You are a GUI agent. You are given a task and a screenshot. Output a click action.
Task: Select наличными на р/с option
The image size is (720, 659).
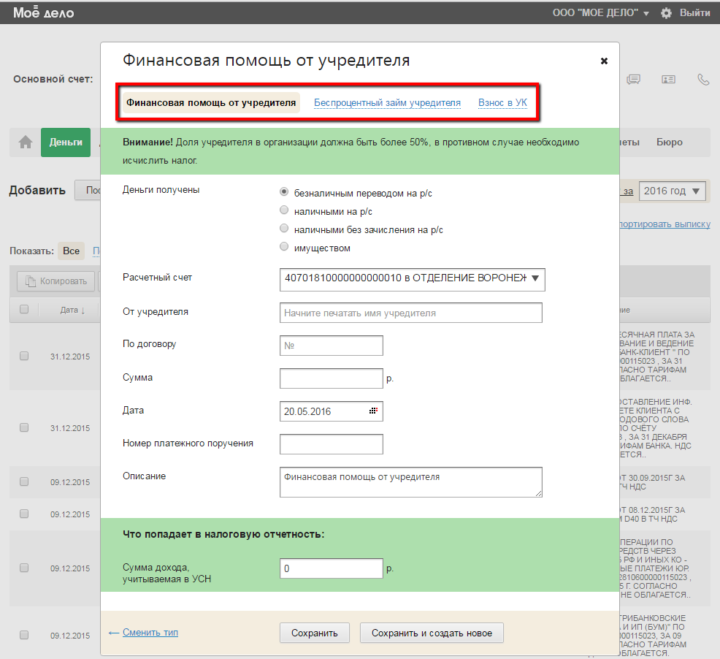tap(284, 210)
